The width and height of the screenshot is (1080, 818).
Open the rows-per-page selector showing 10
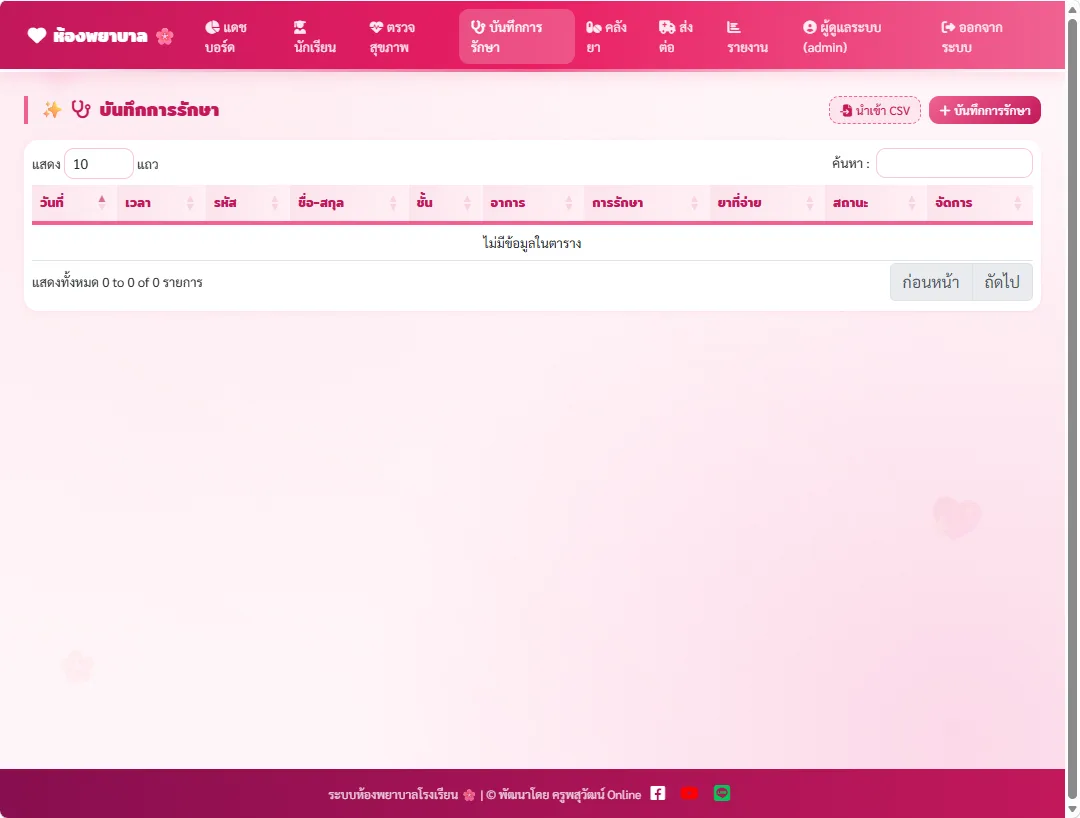coord(98,164)
